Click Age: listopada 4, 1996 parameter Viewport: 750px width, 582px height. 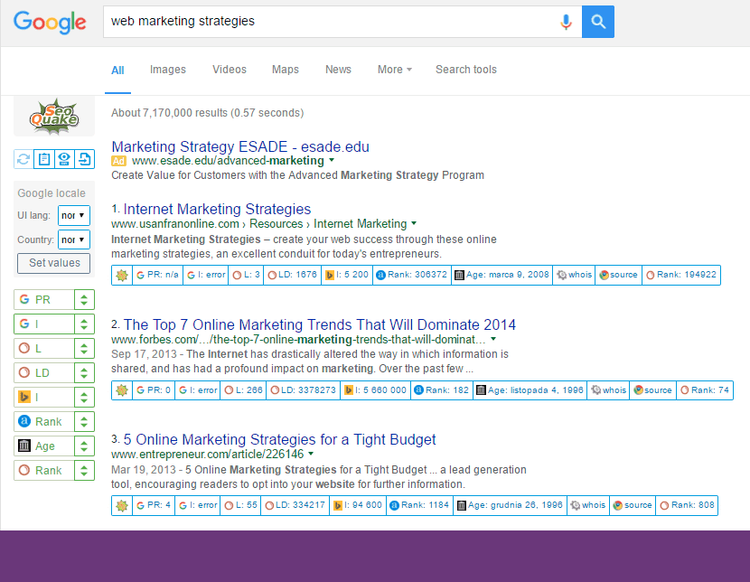point(530,390)
